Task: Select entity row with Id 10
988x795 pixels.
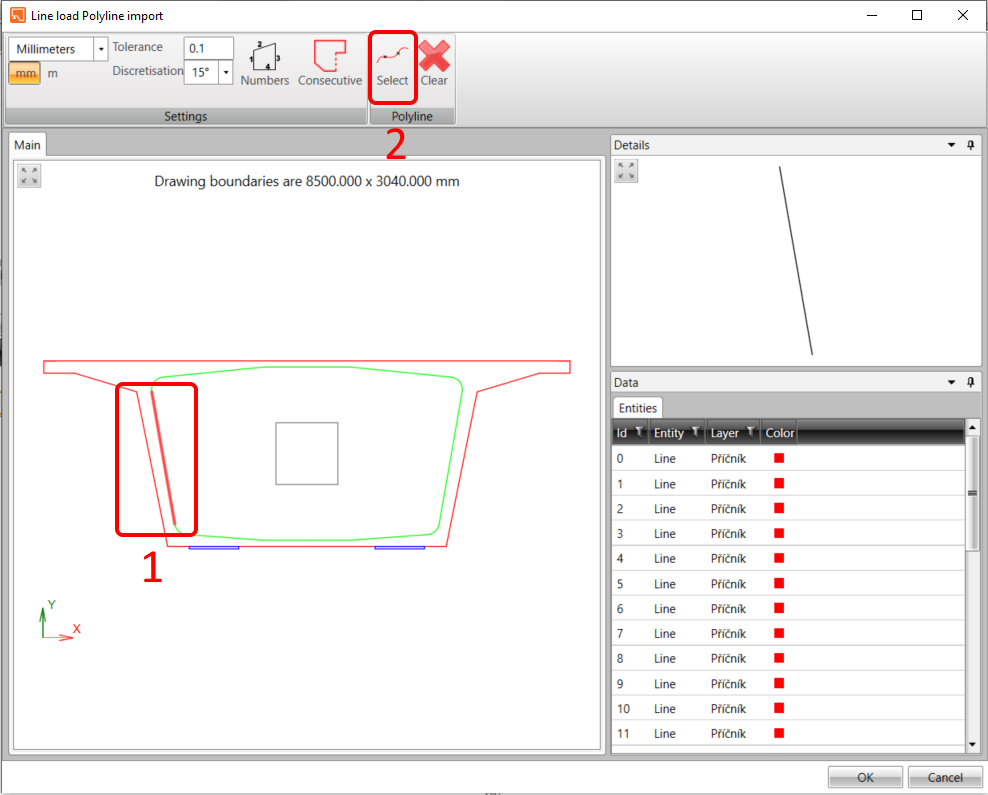Action: (x=788, y=709)
